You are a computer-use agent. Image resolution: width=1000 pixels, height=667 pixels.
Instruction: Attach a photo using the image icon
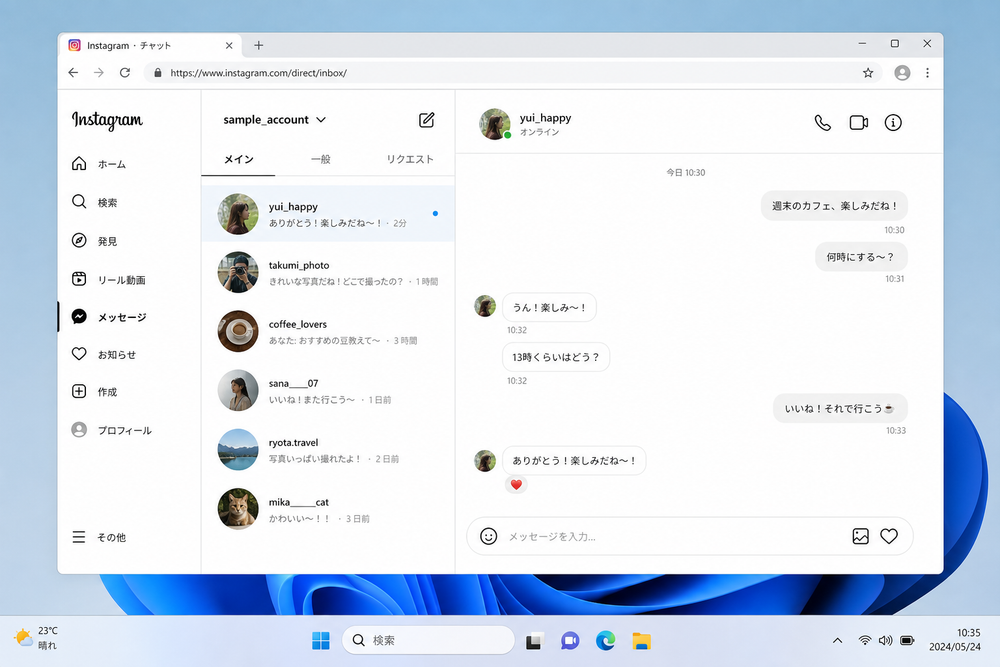[x=860, y=536]
